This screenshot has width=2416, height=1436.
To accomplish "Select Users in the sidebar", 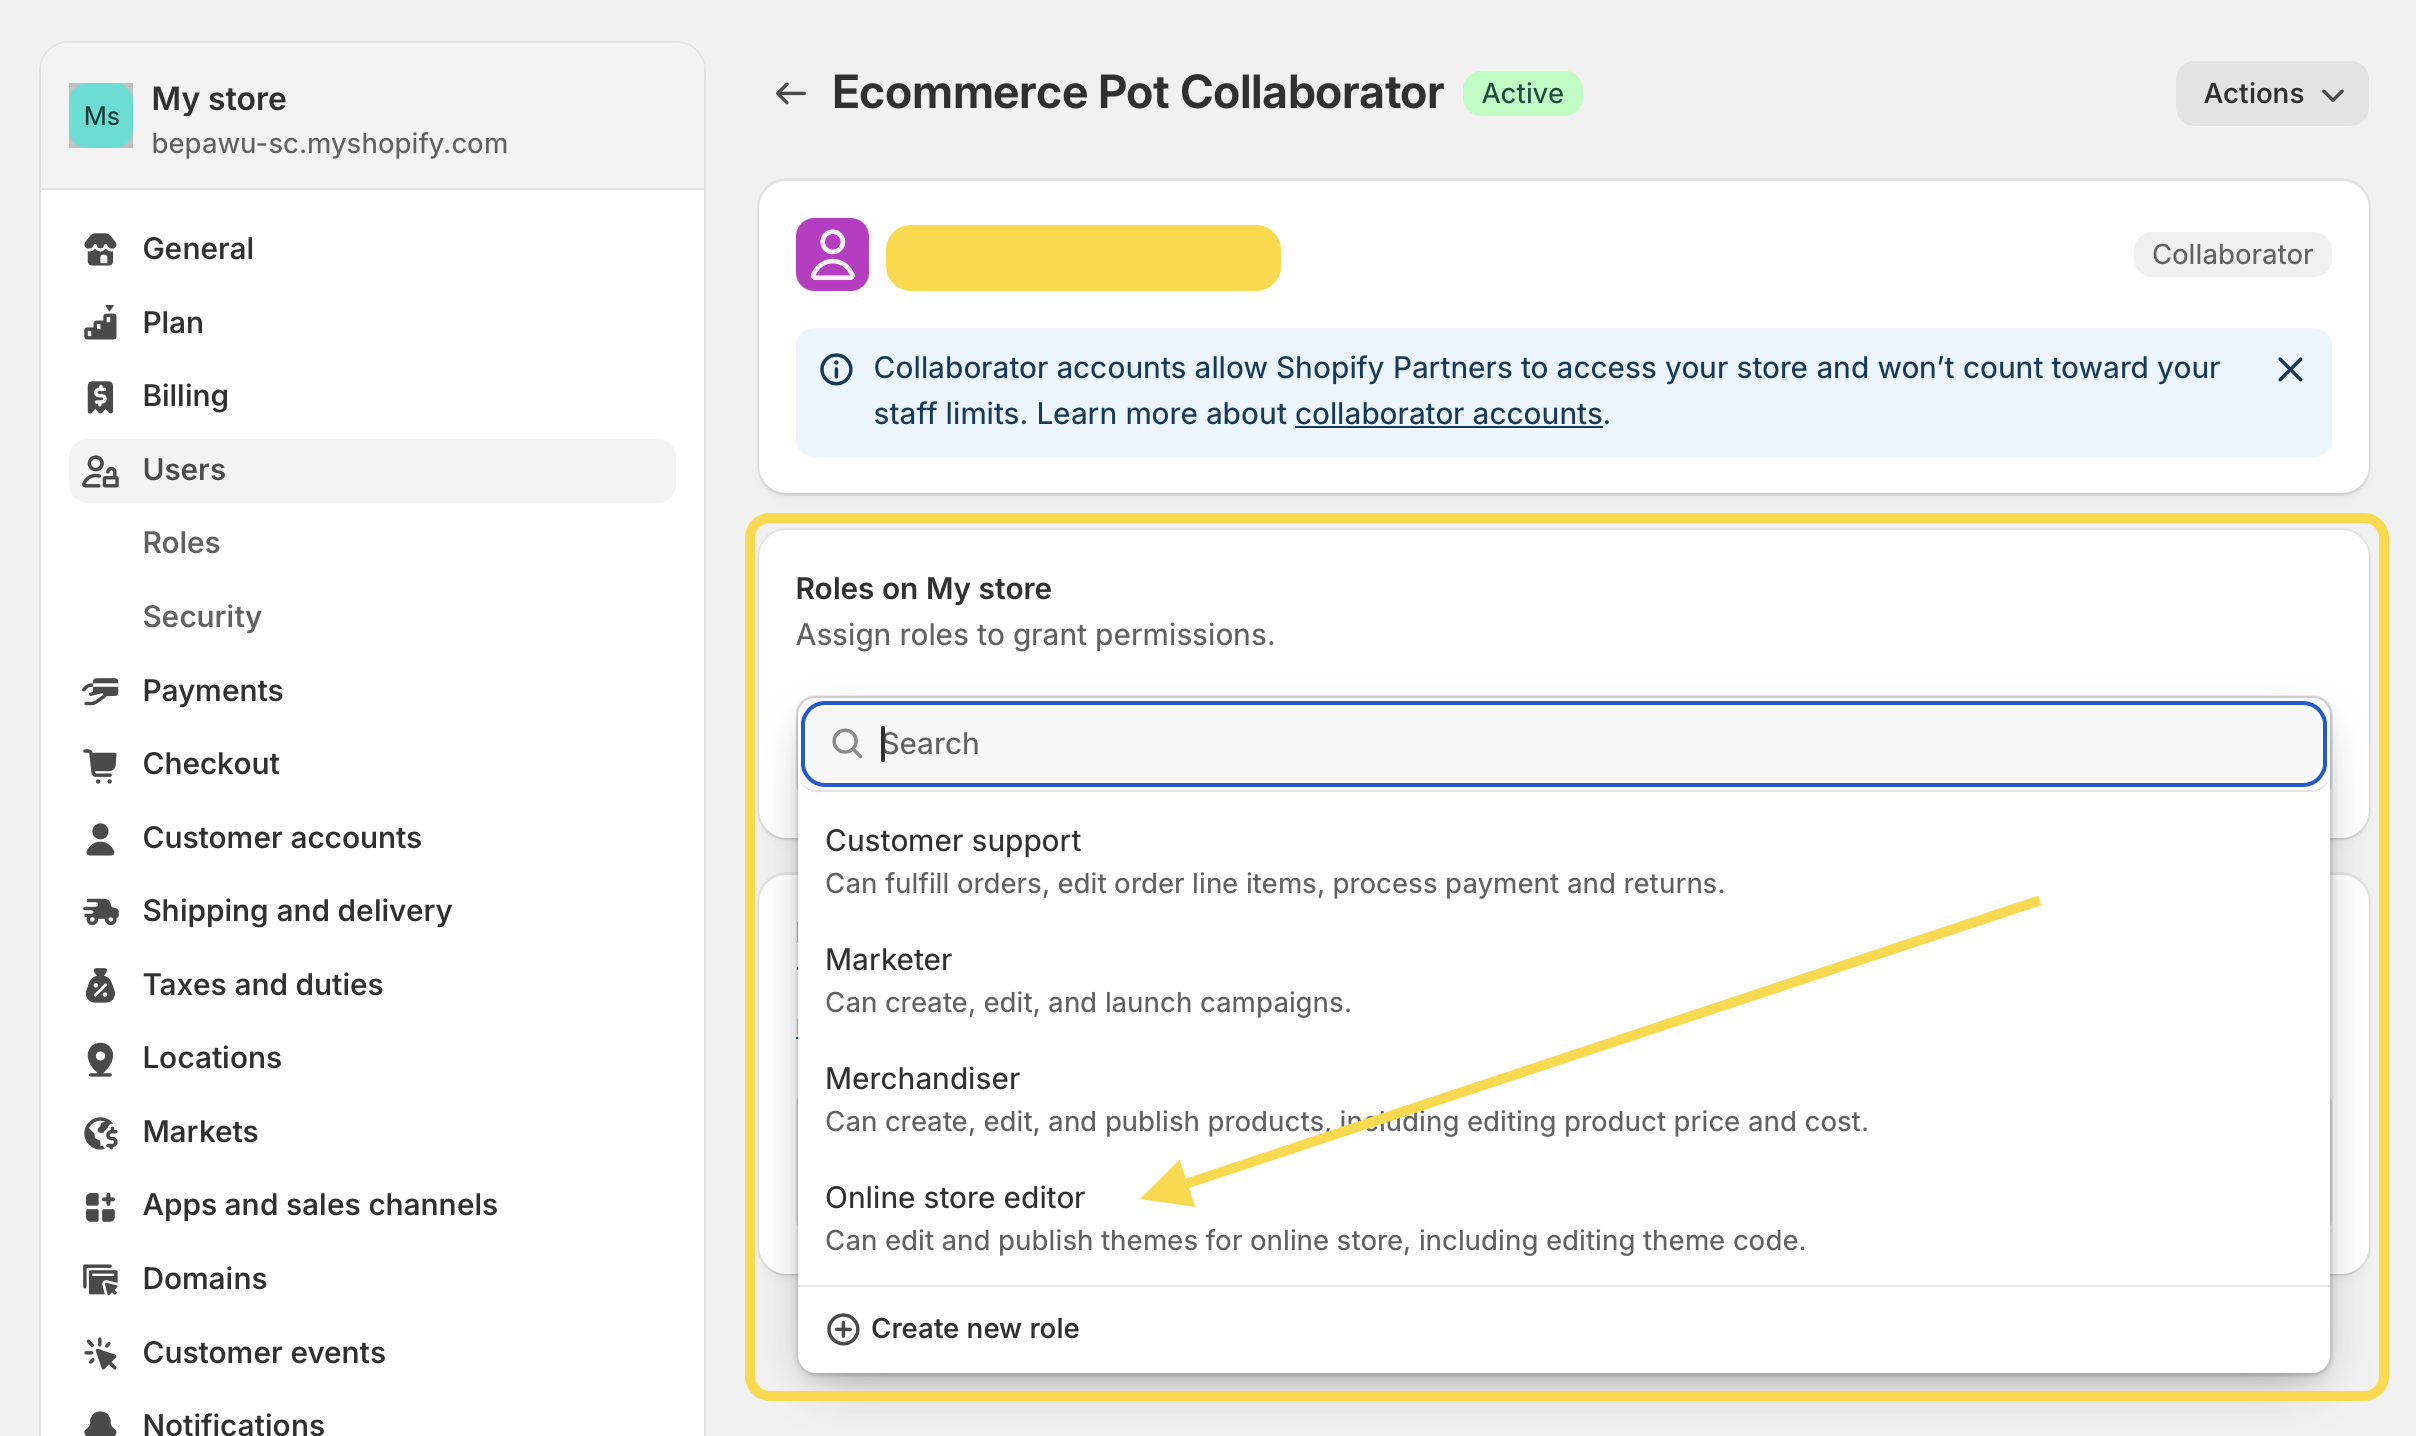I will point(372,470).
